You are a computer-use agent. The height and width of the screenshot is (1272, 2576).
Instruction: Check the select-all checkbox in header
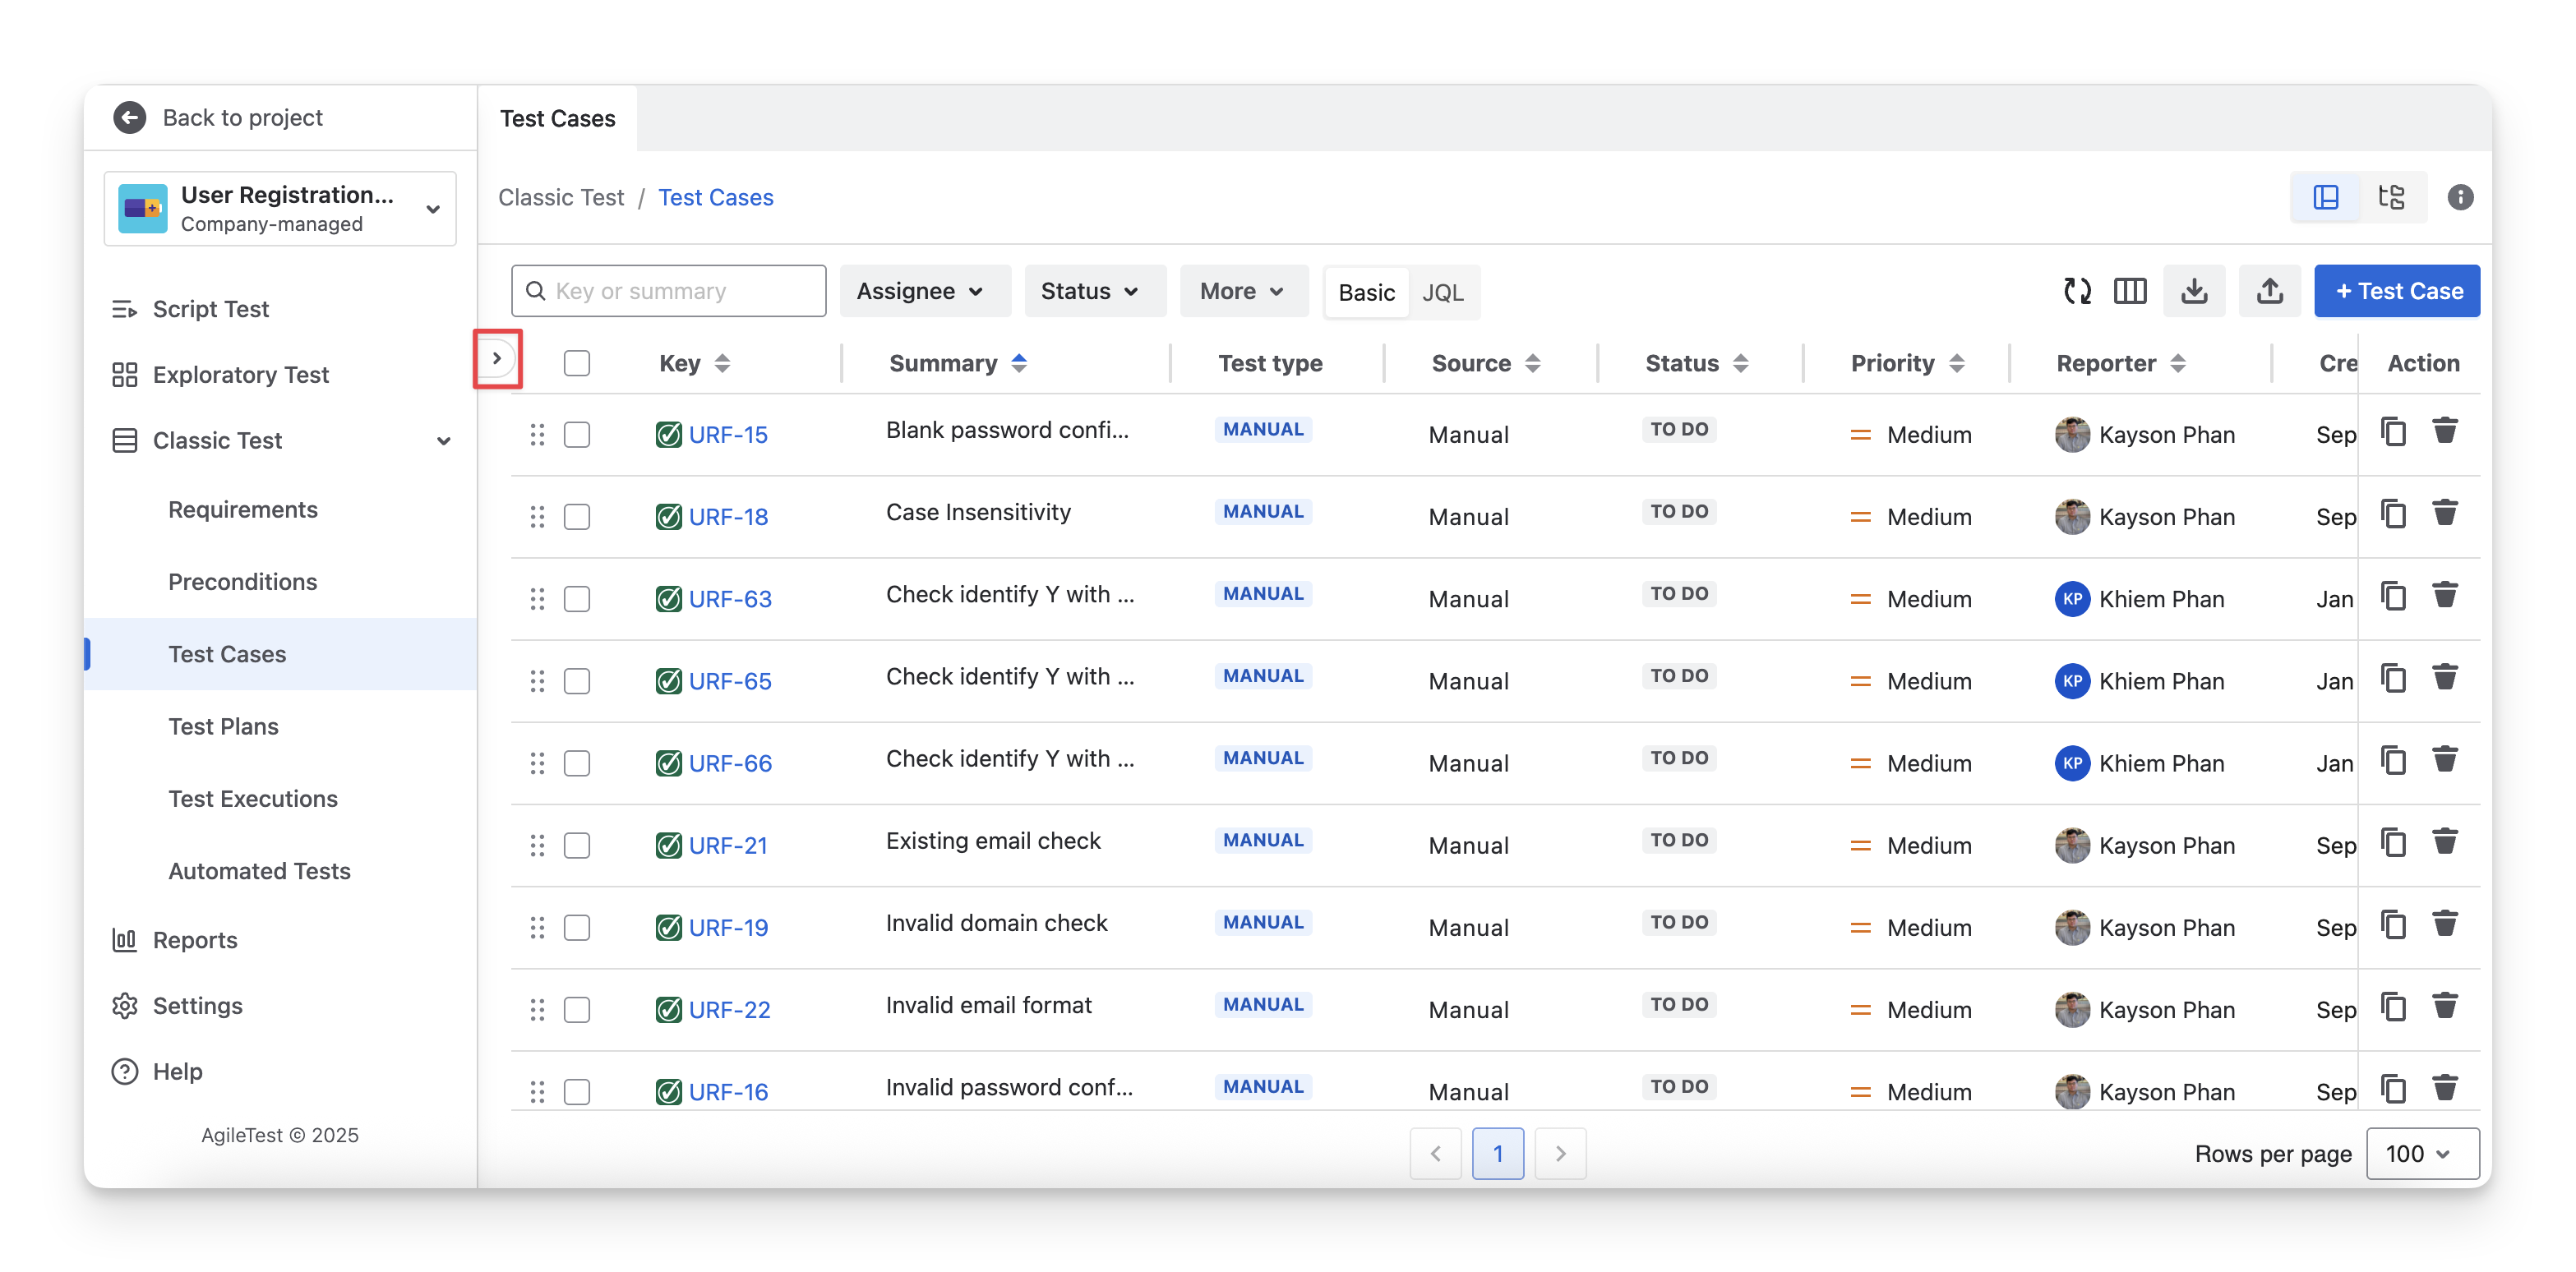(577, 363)
